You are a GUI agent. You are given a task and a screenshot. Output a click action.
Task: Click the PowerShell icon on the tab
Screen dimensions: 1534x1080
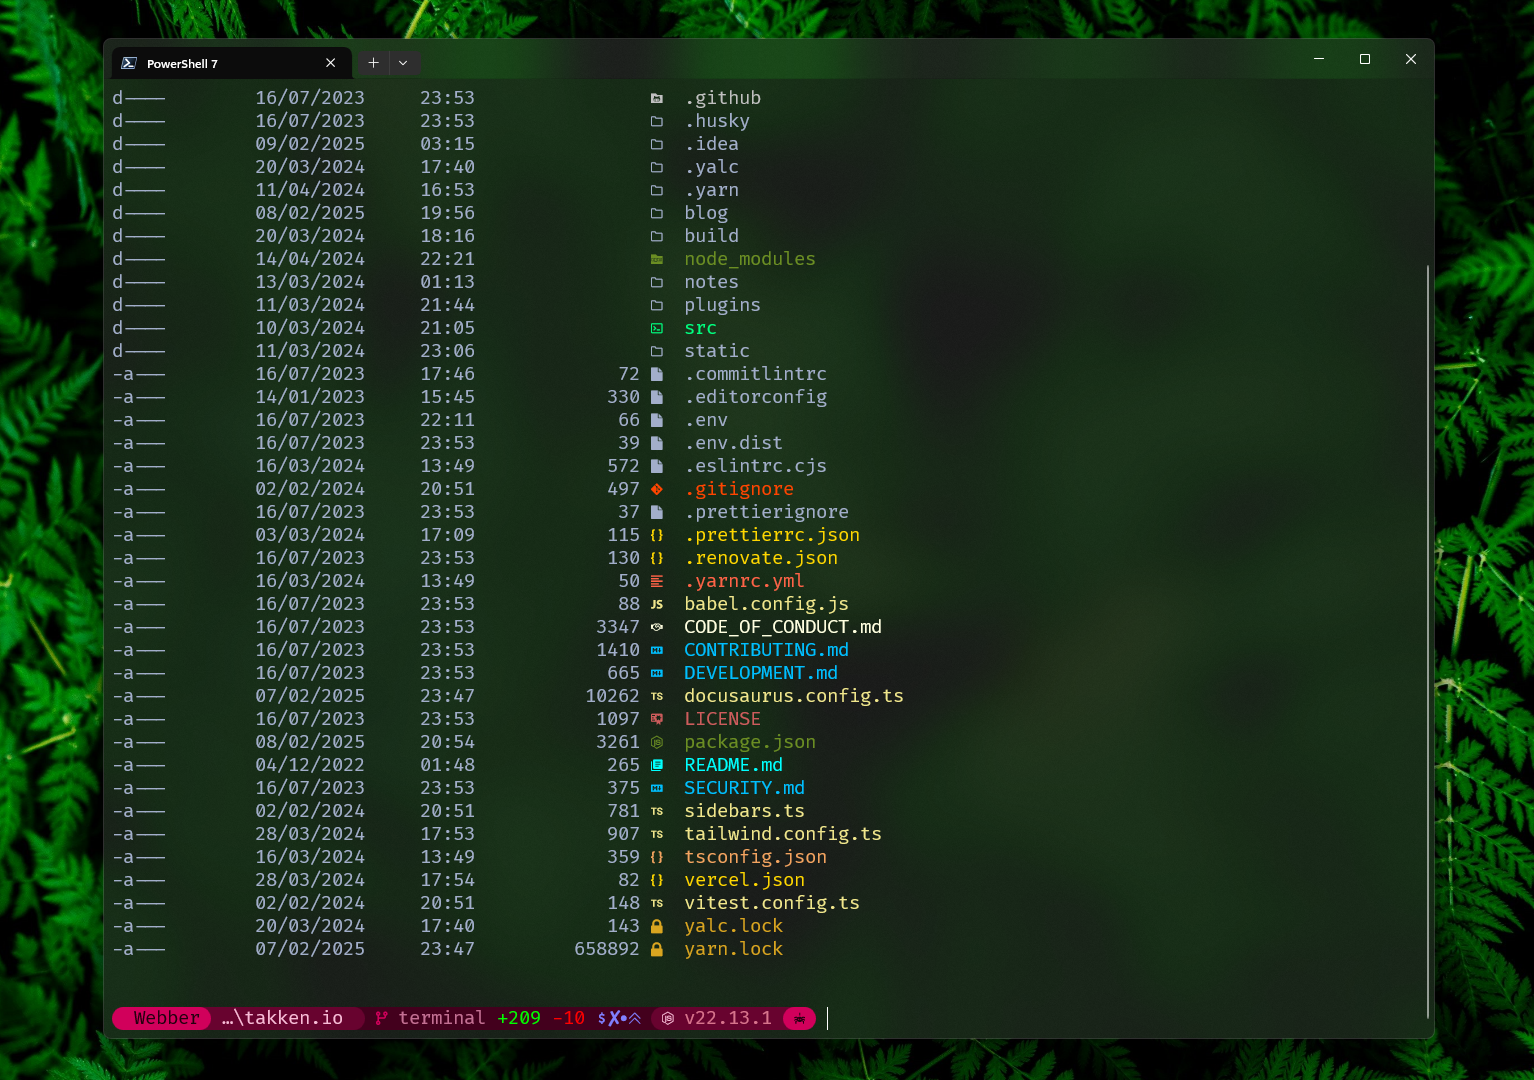129,62
